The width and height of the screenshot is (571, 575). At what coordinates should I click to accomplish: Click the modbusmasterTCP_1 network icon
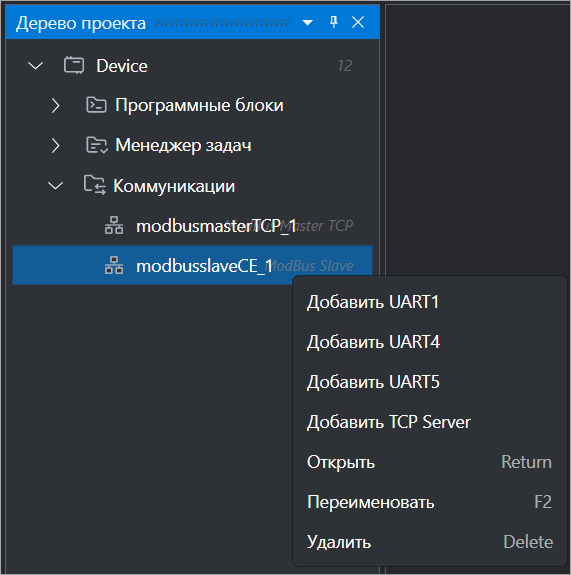pos(114,226)
